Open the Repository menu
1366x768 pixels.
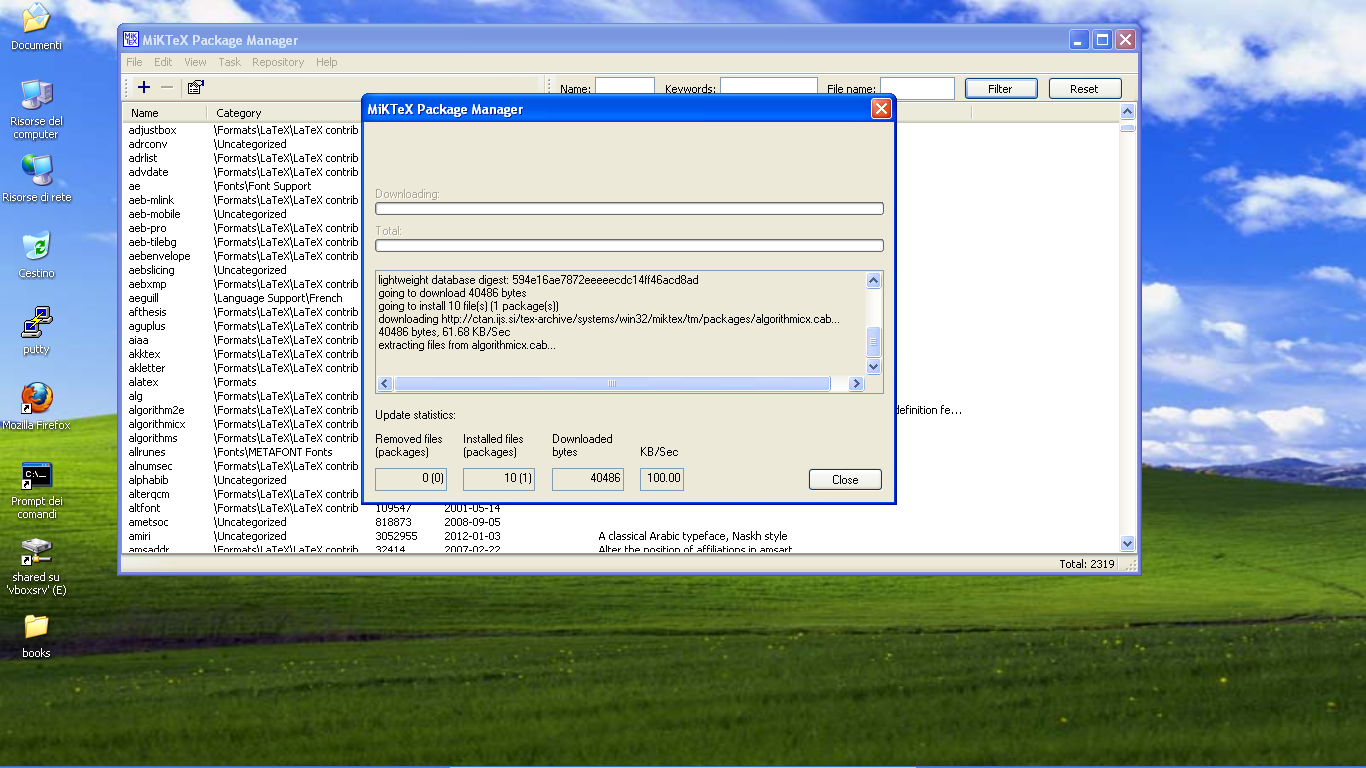coord(278,62)
